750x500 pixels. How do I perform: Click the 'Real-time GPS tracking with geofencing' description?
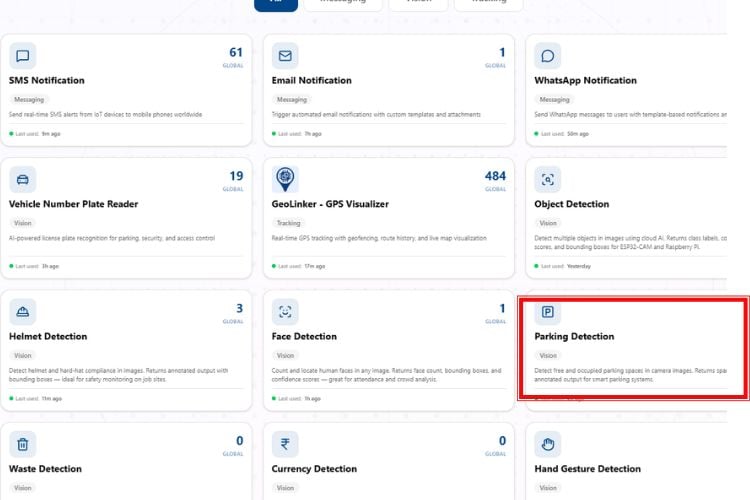tap(379, 238)
